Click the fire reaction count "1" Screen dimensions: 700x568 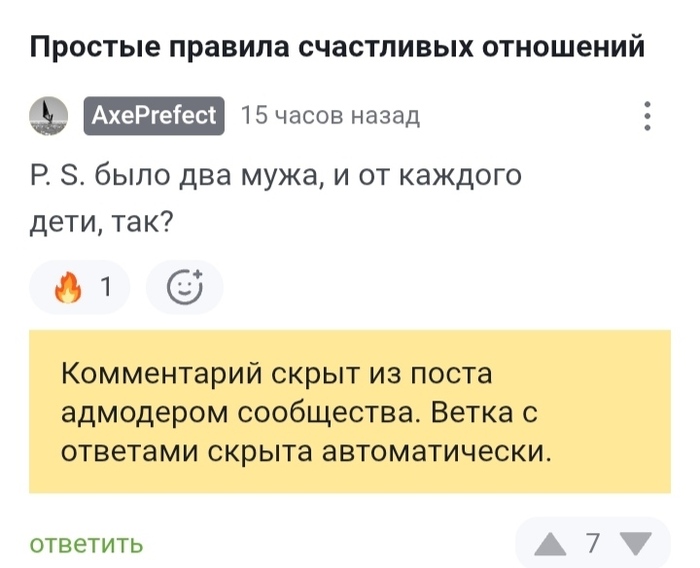106,289
